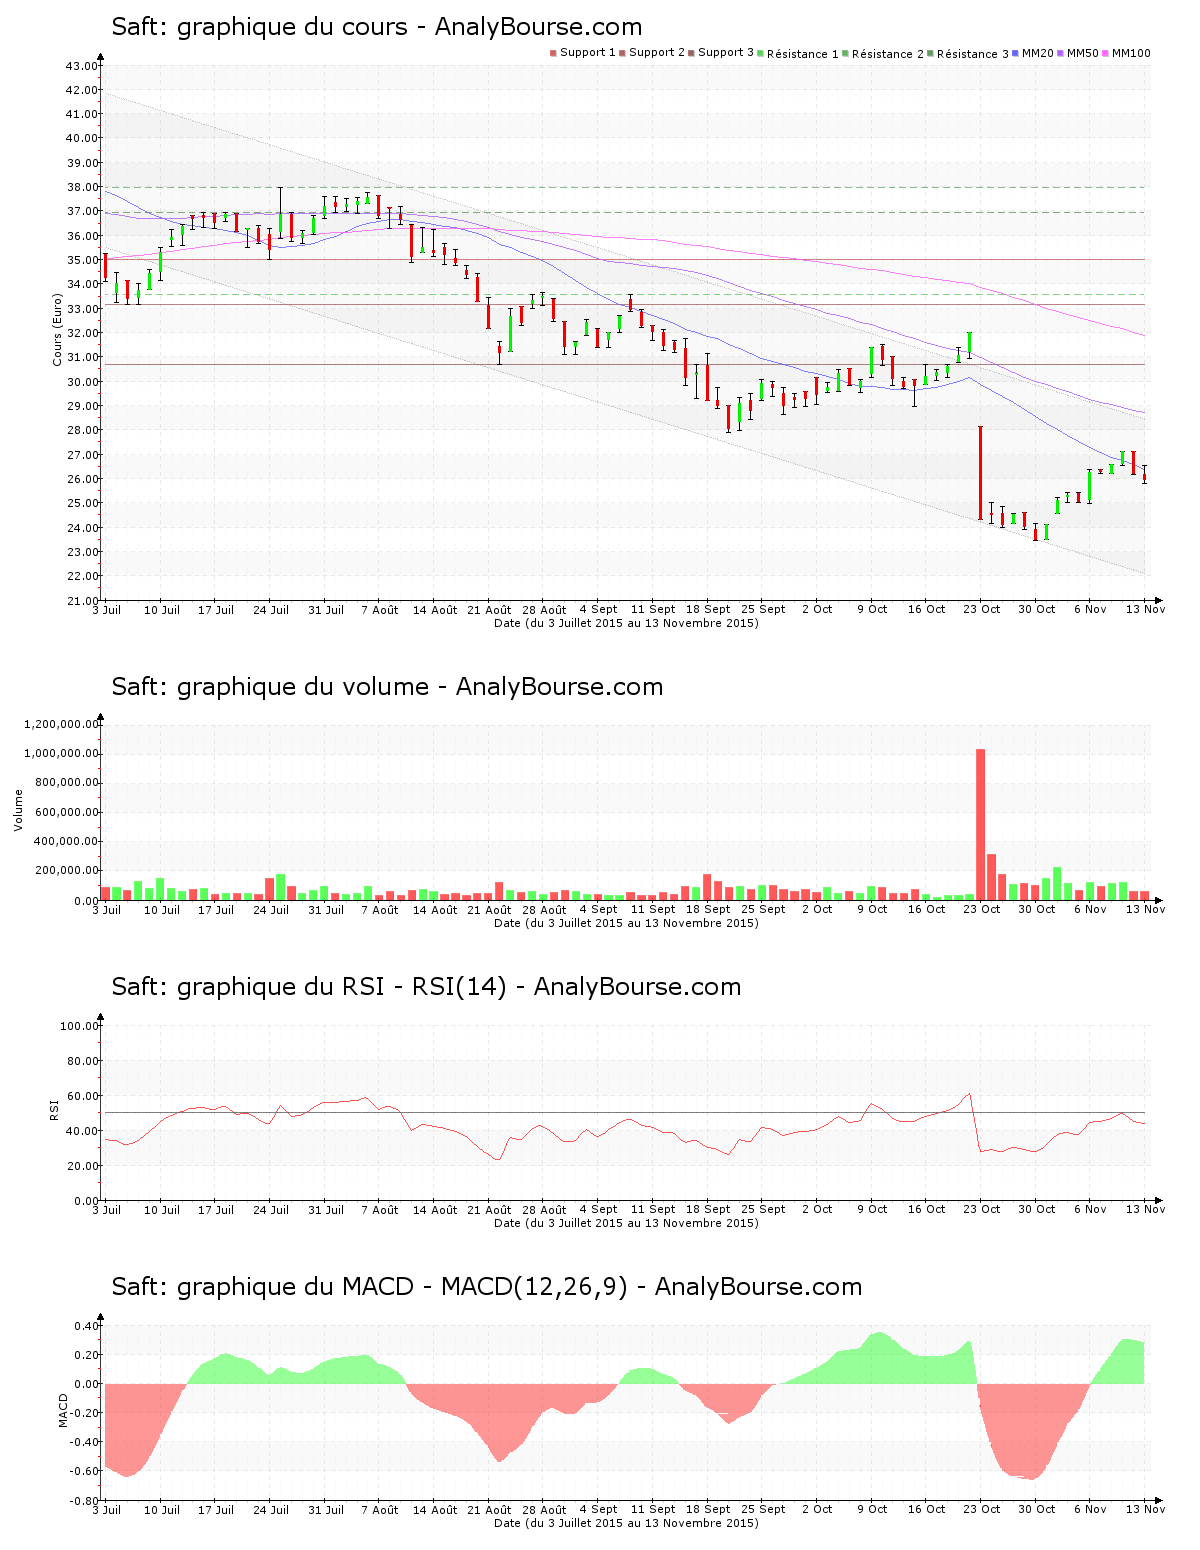Screen dimensions: 1200x1550
Task: Select the Résistance 1 legend entry
Action: (798, 54)
